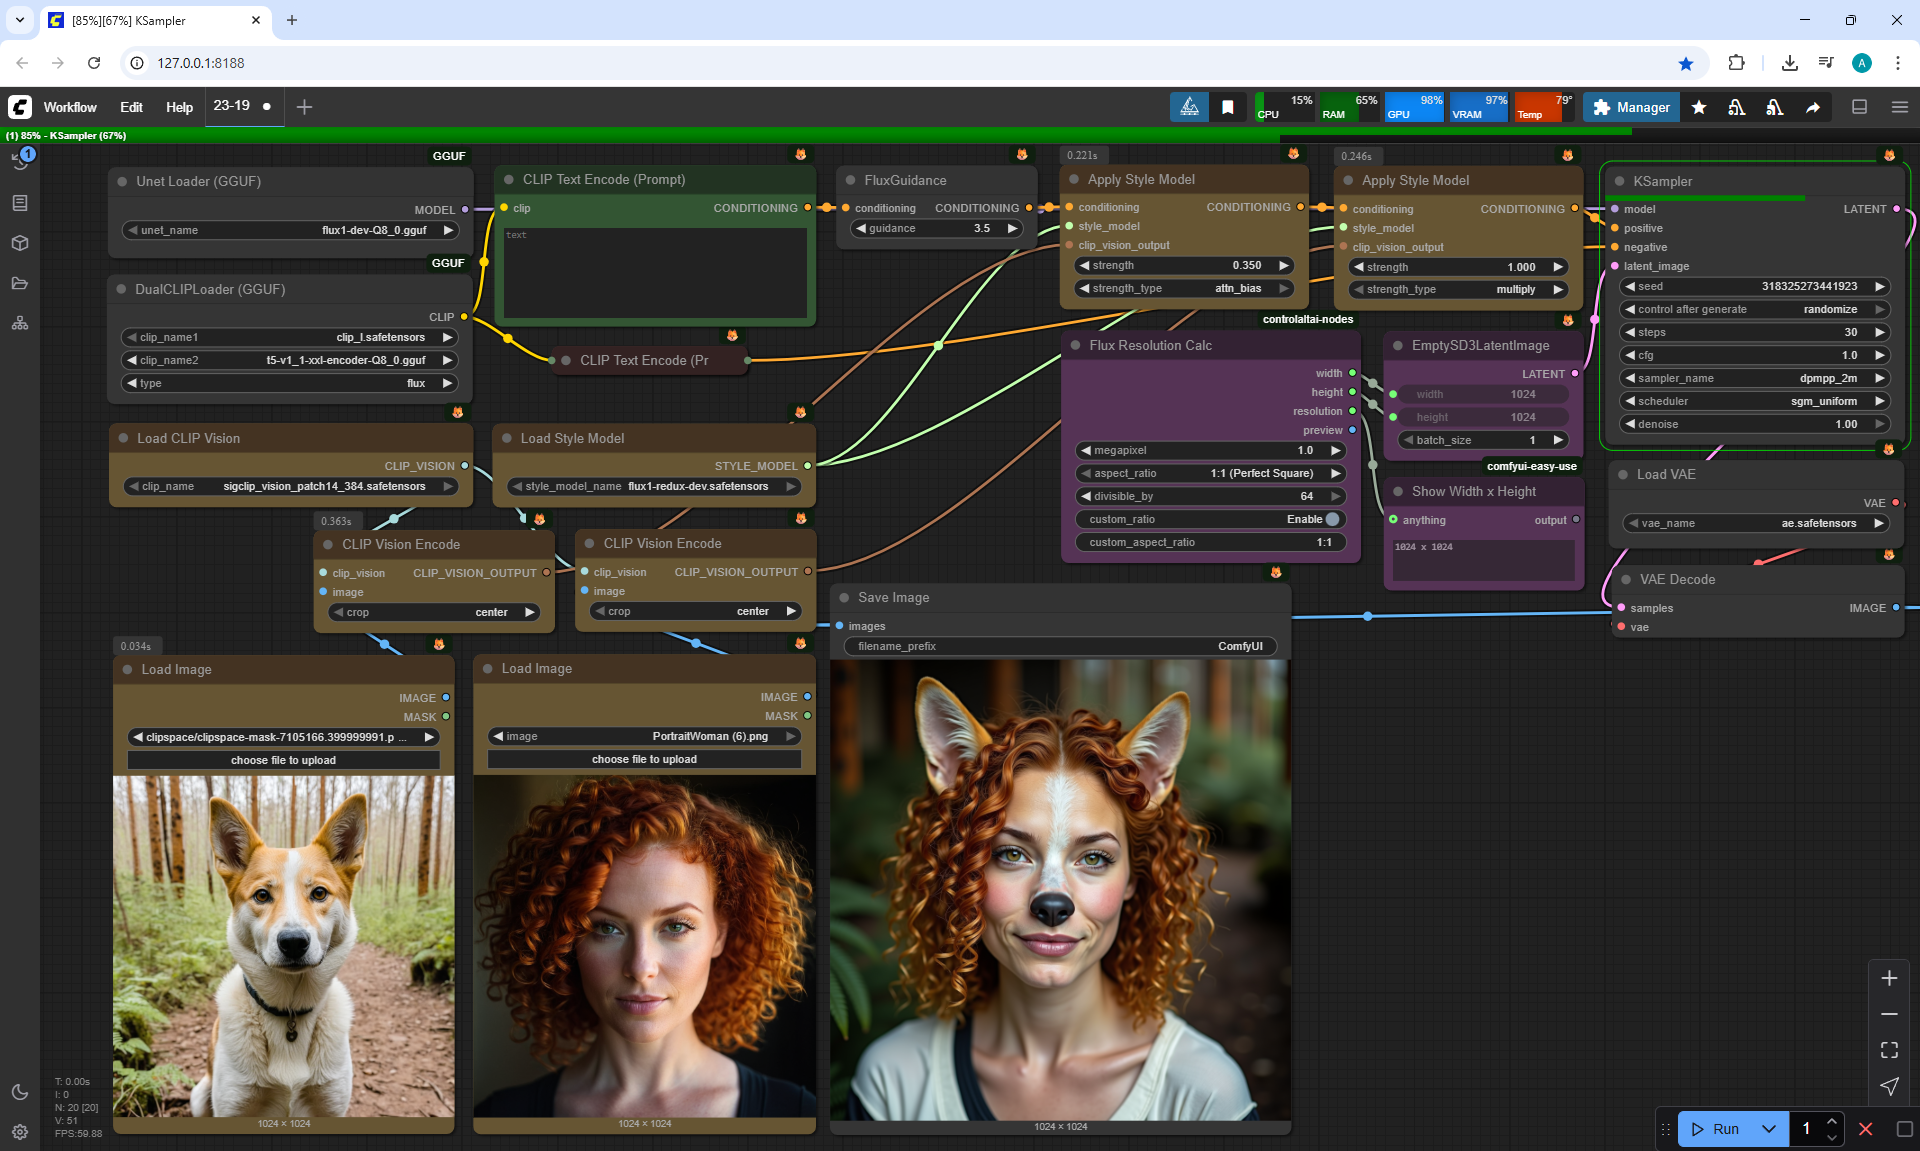This screenshot has height=1151, width=1920.
Task: Click the star favorites icon near Manager
Action: pyautogui.click(x=1699, y=107)
